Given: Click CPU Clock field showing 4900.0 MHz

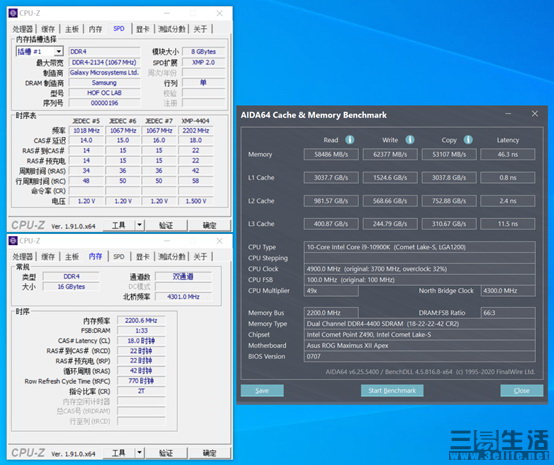Looking at the screenshot, I should tap(419, 269).
